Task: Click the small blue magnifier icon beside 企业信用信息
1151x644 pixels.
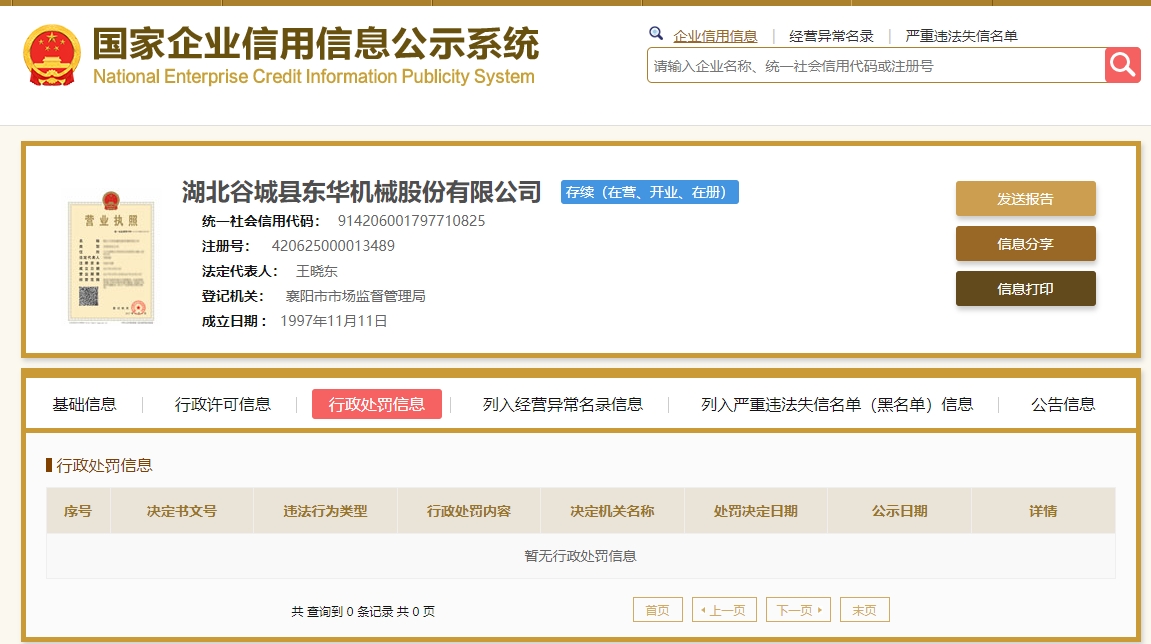Action: pyautogui.click(x=656, y=34)
